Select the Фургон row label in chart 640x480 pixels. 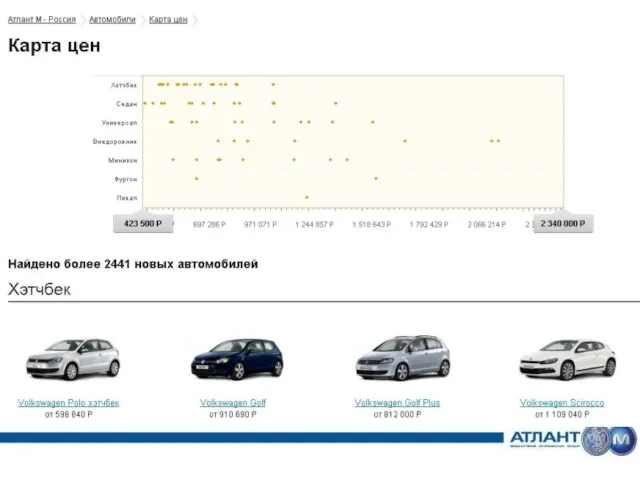click(x=125, y=179)
